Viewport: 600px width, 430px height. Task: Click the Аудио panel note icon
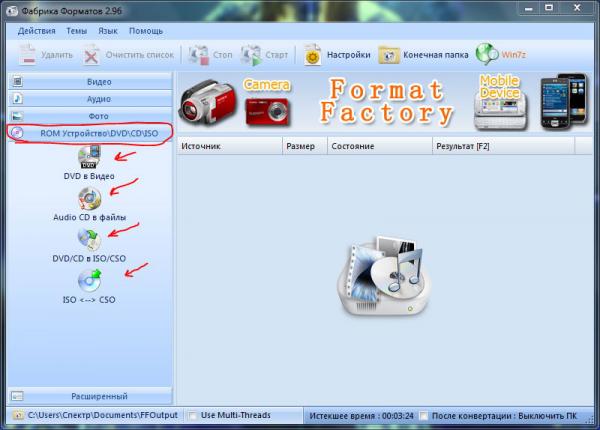pos(18,98)
